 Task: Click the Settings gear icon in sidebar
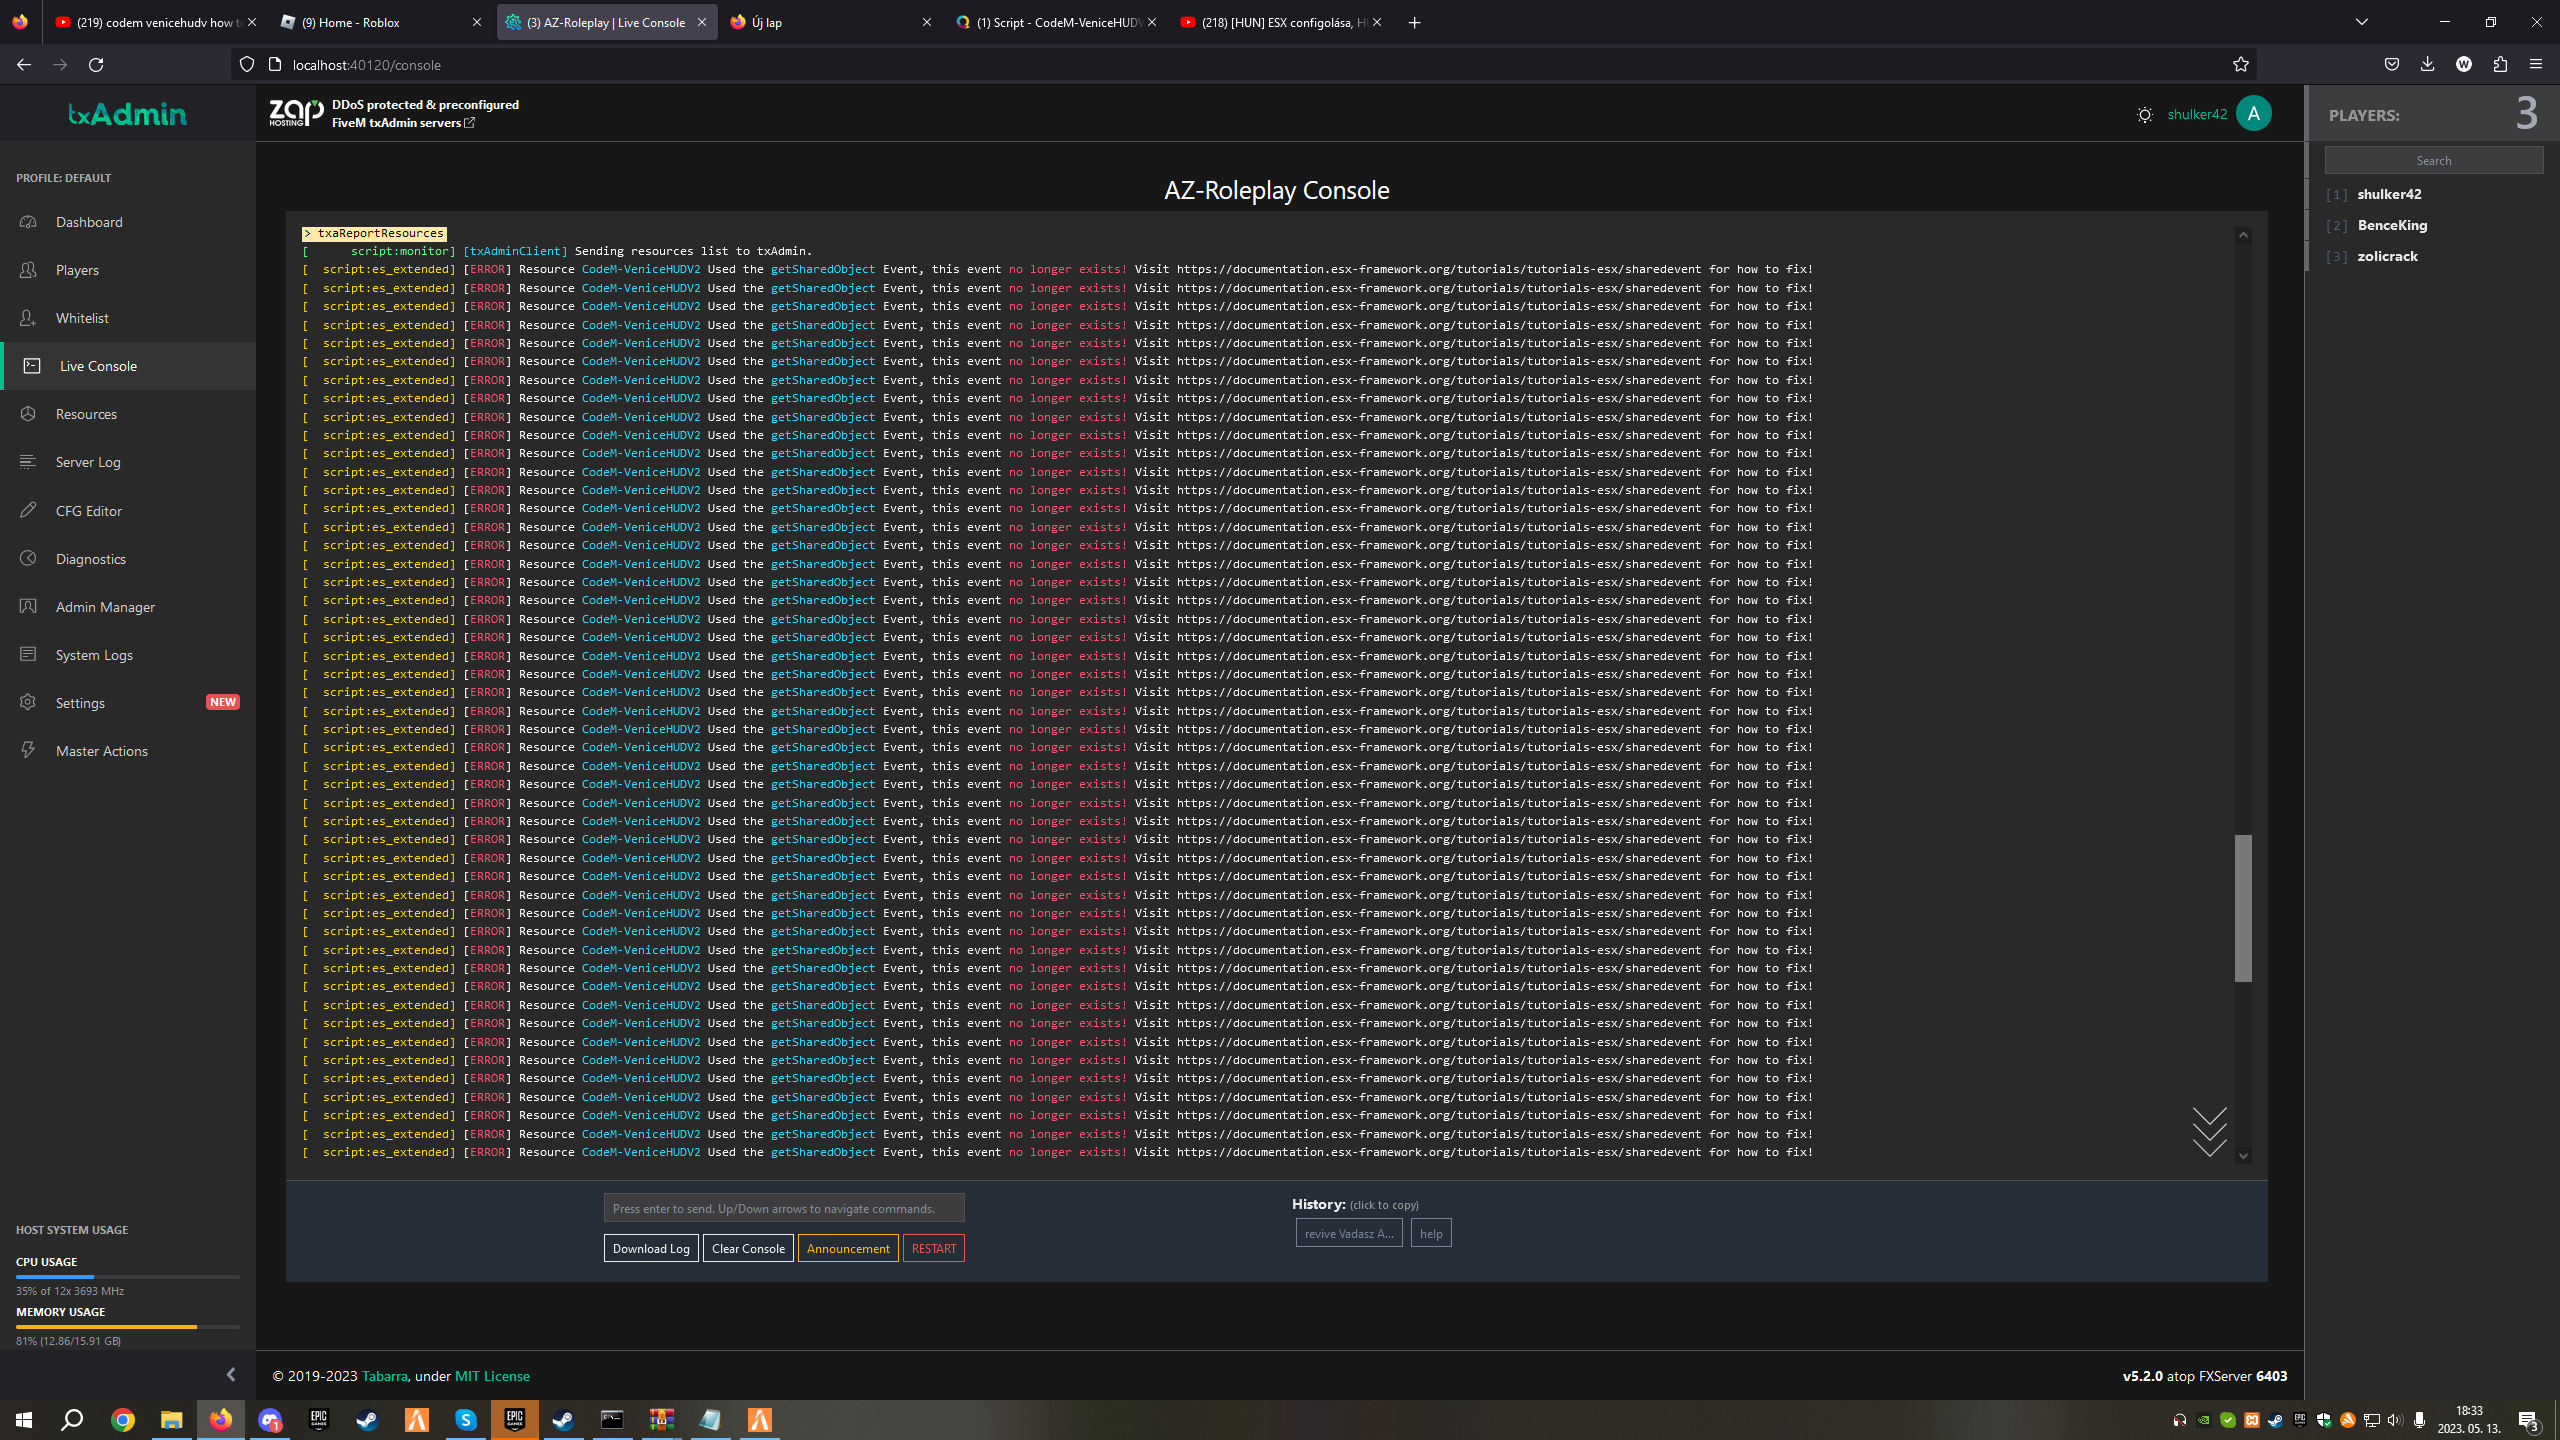tap(28, 702)
